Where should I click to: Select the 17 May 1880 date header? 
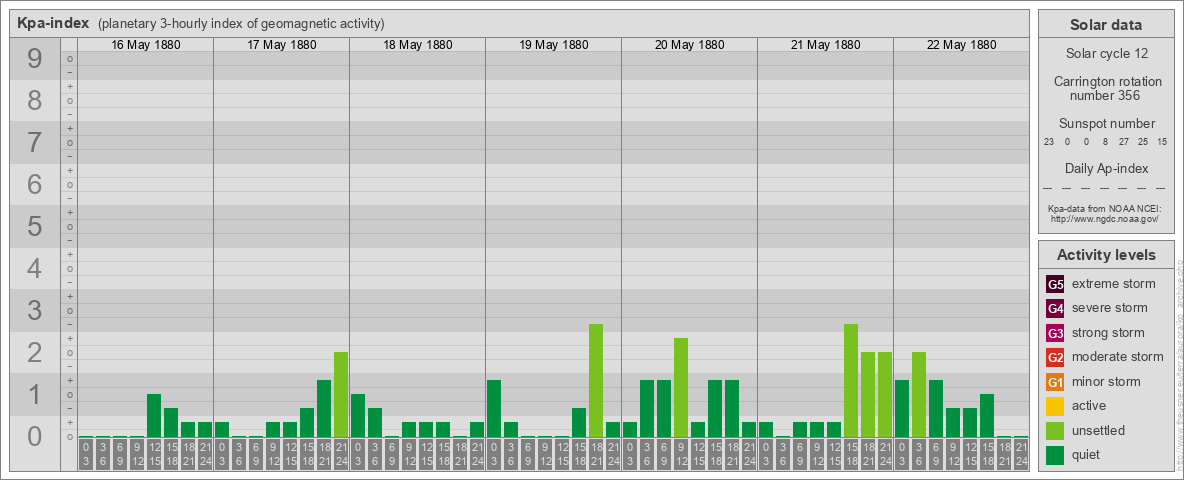282,45
